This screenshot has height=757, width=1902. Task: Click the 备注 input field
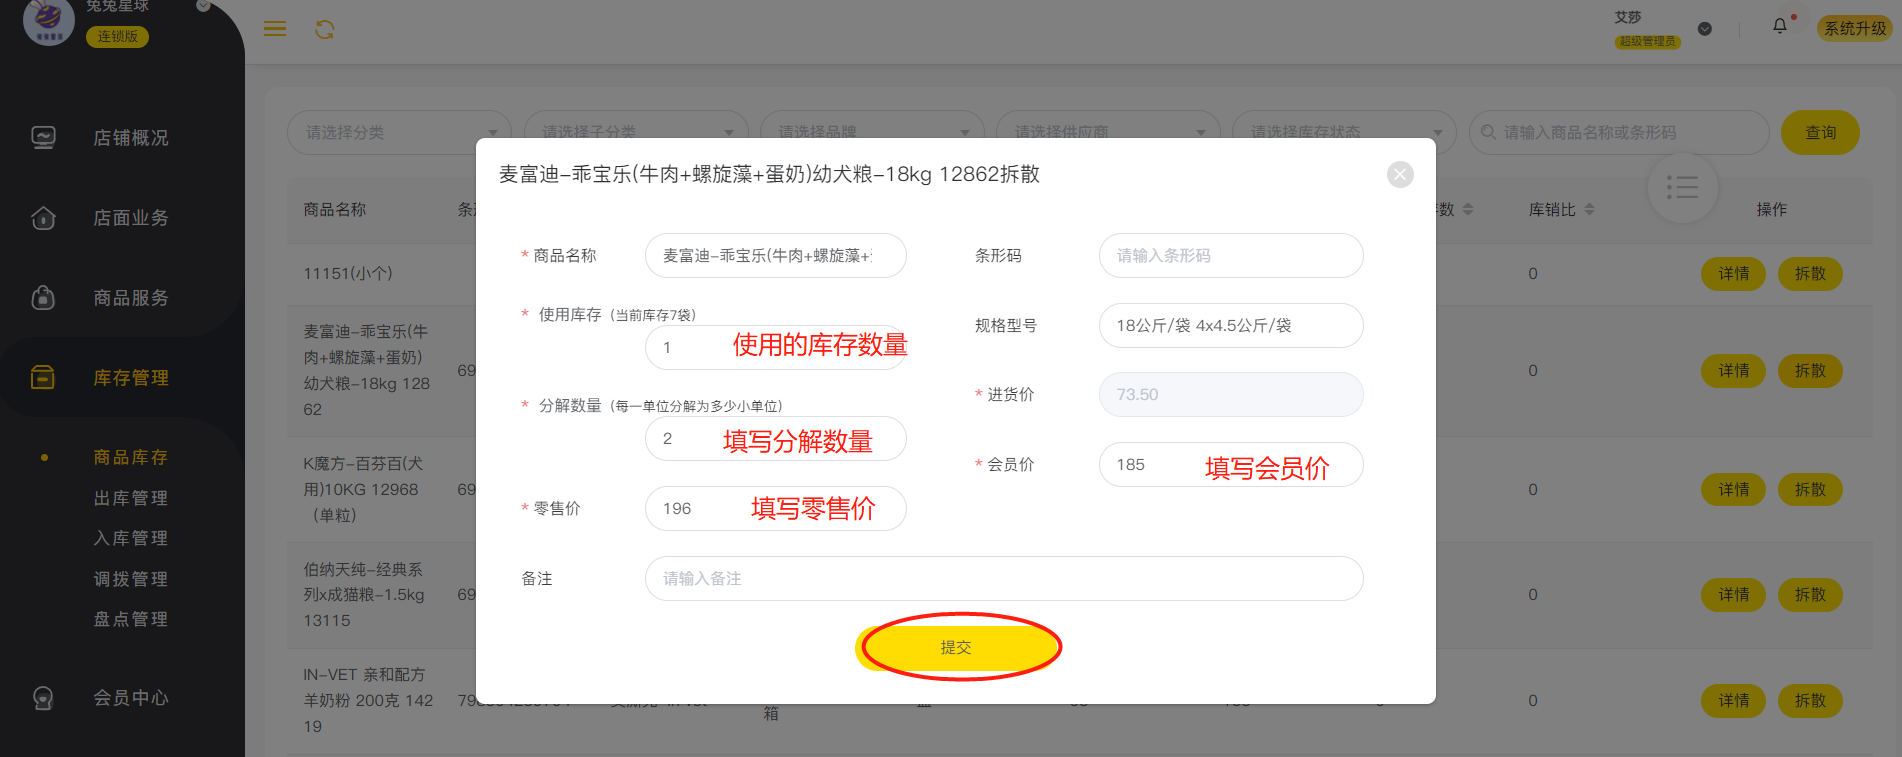point(1004,578)
